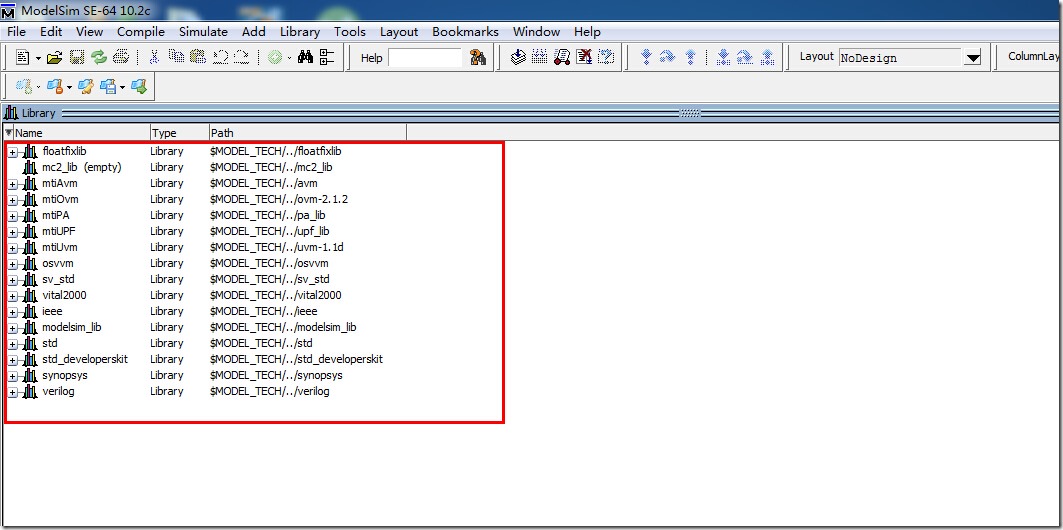Click the Open file folder icon
This screenshot has width=1063, height=530.
[x=55, y=58]
